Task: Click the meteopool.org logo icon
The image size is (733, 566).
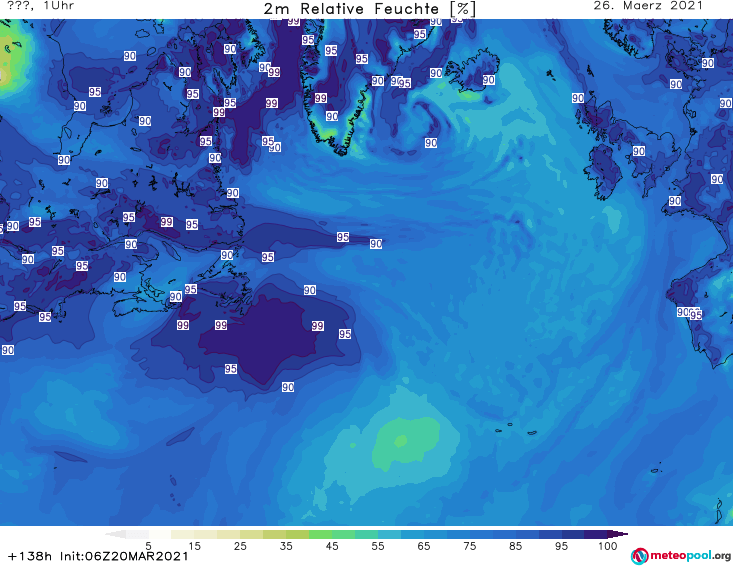Action: (639, 556)
